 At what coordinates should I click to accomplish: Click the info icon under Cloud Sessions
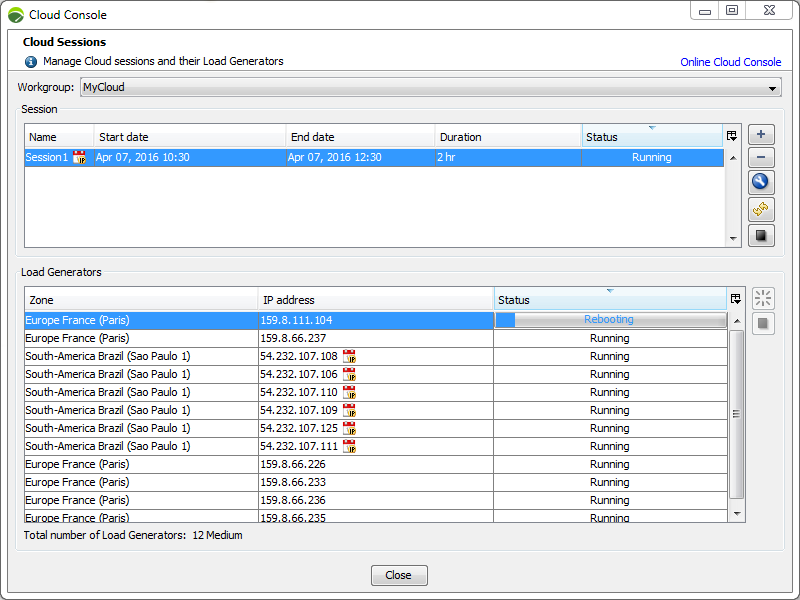[31, 62]
